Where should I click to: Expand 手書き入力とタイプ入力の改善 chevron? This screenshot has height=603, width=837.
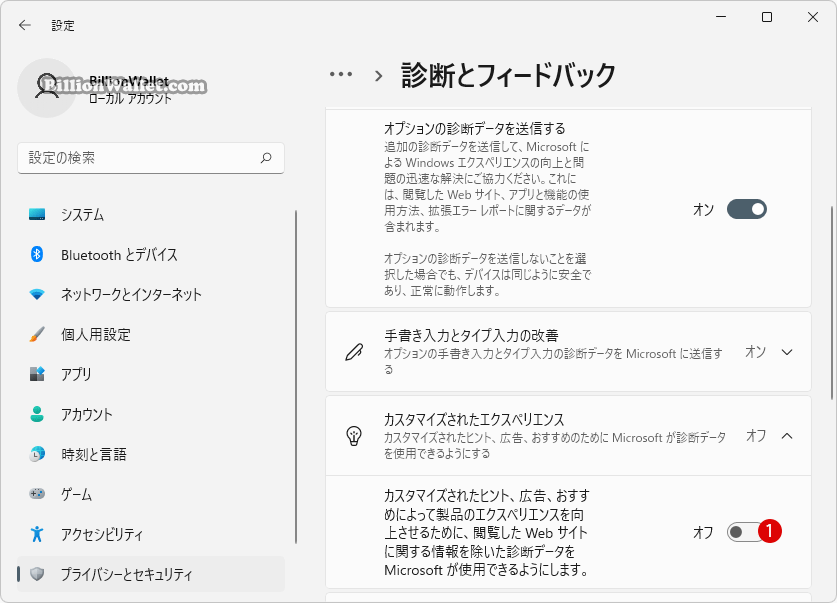[787, 352]
